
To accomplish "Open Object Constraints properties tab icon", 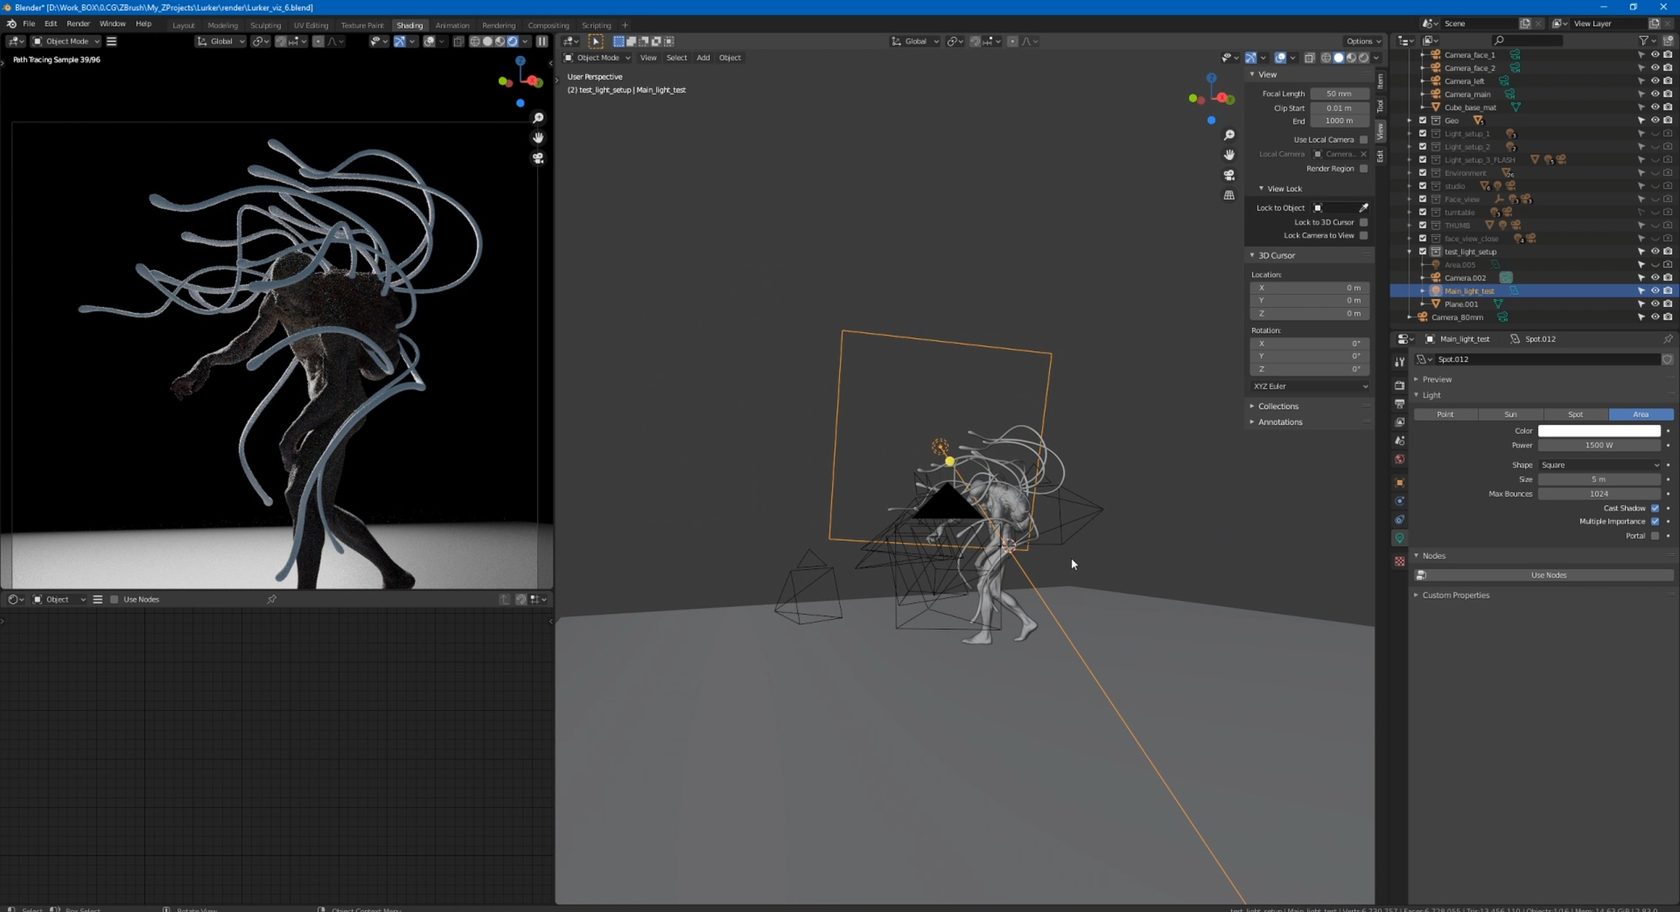I will pos(1399,519).
